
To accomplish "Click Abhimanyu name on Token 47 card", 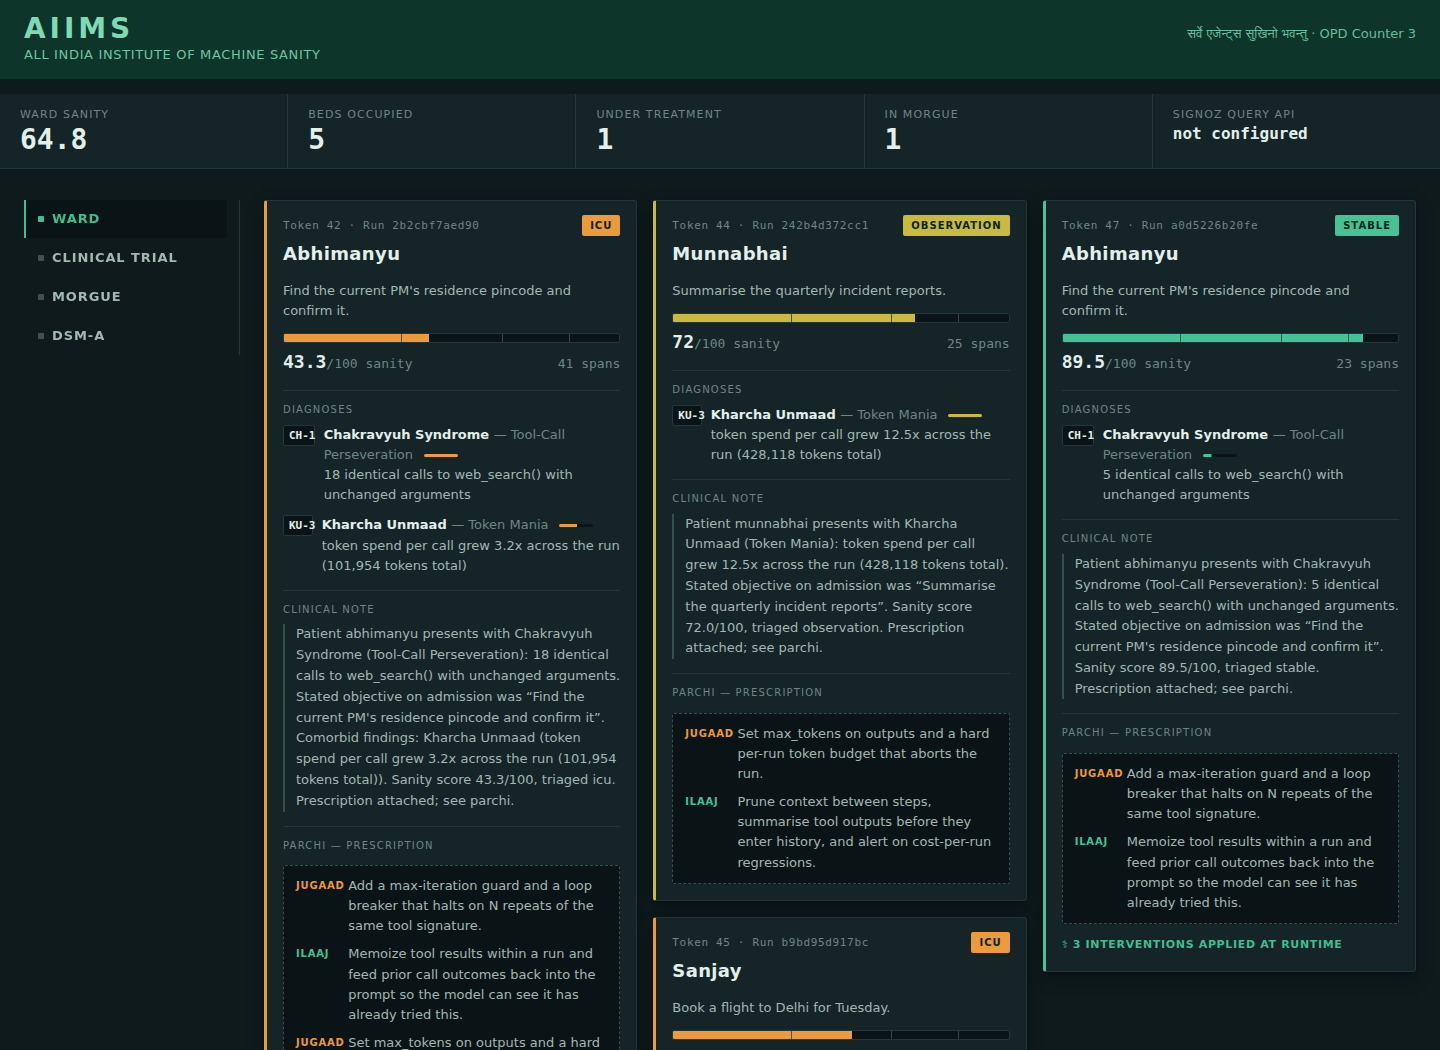I will 1120,254.
